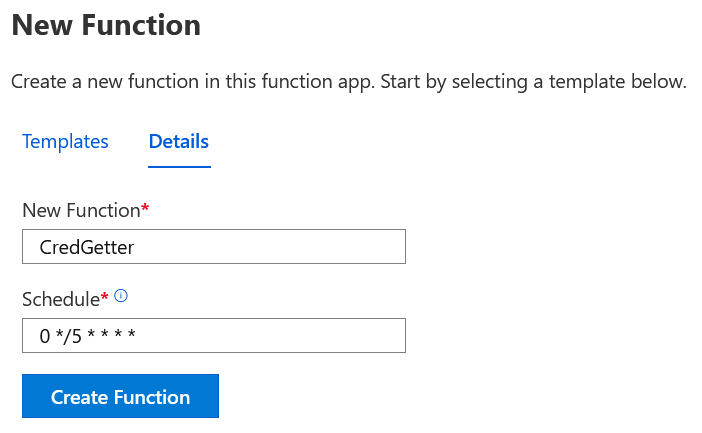This screenshot has width=702, height=433.
Task: Click the Create Function button
Action: coord(120,396)
